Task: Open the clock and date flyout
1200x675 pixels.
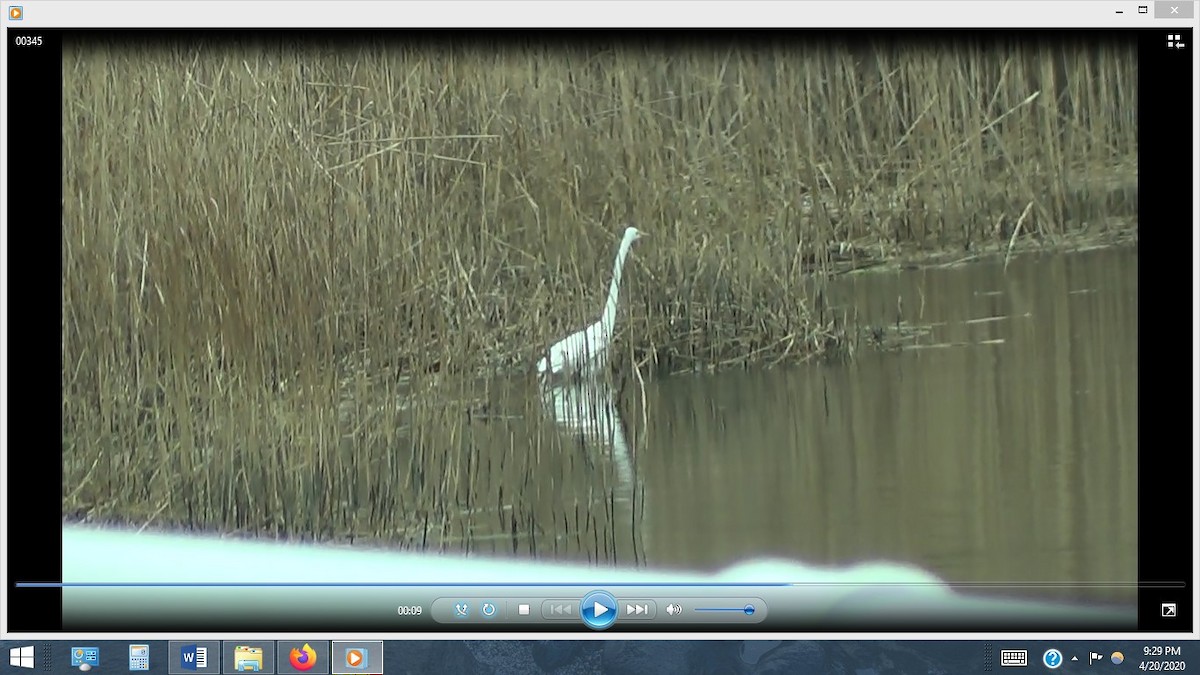Action: [x=1161, y=657]
